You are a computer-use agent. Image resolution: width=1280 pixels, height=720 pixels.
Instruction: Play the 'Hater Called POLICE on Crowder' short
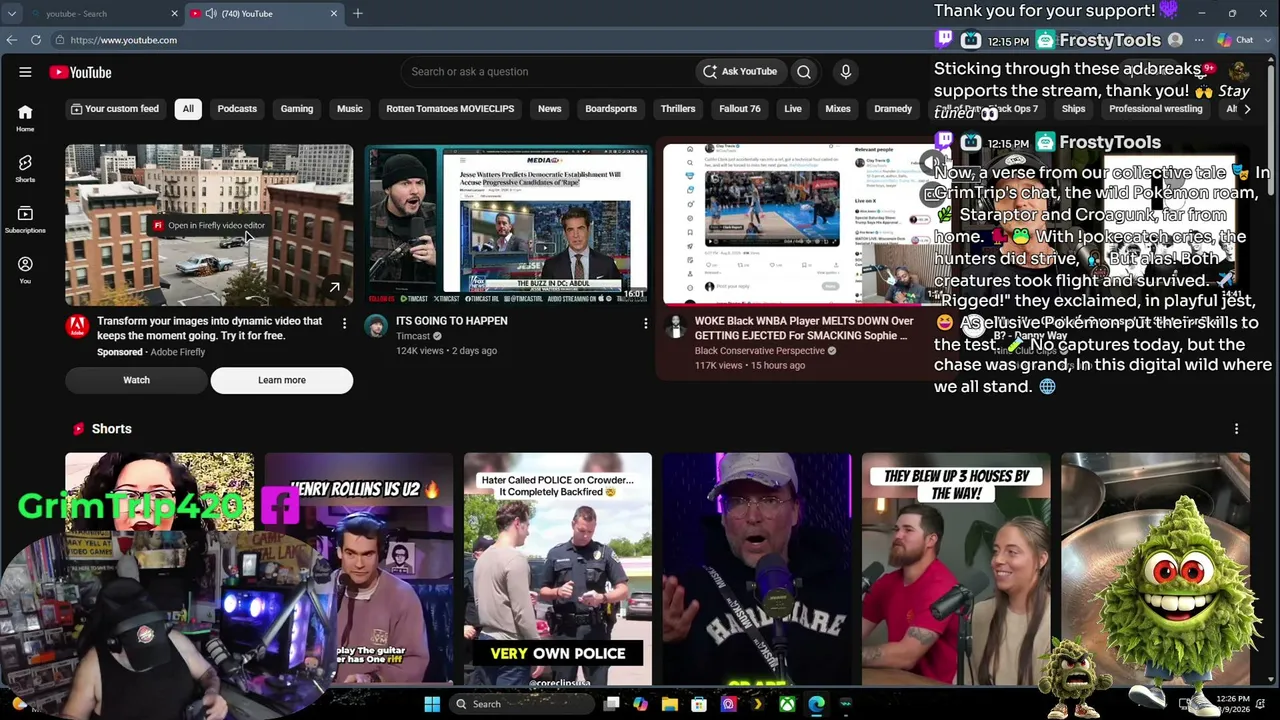[x=558, y=569]
